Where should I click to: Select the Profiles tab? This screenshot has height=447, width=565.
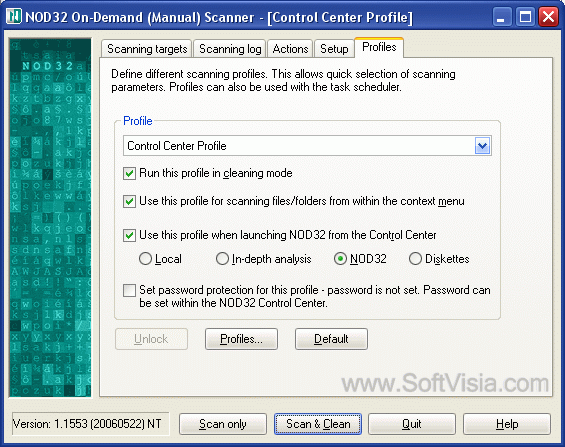(379, 47)
